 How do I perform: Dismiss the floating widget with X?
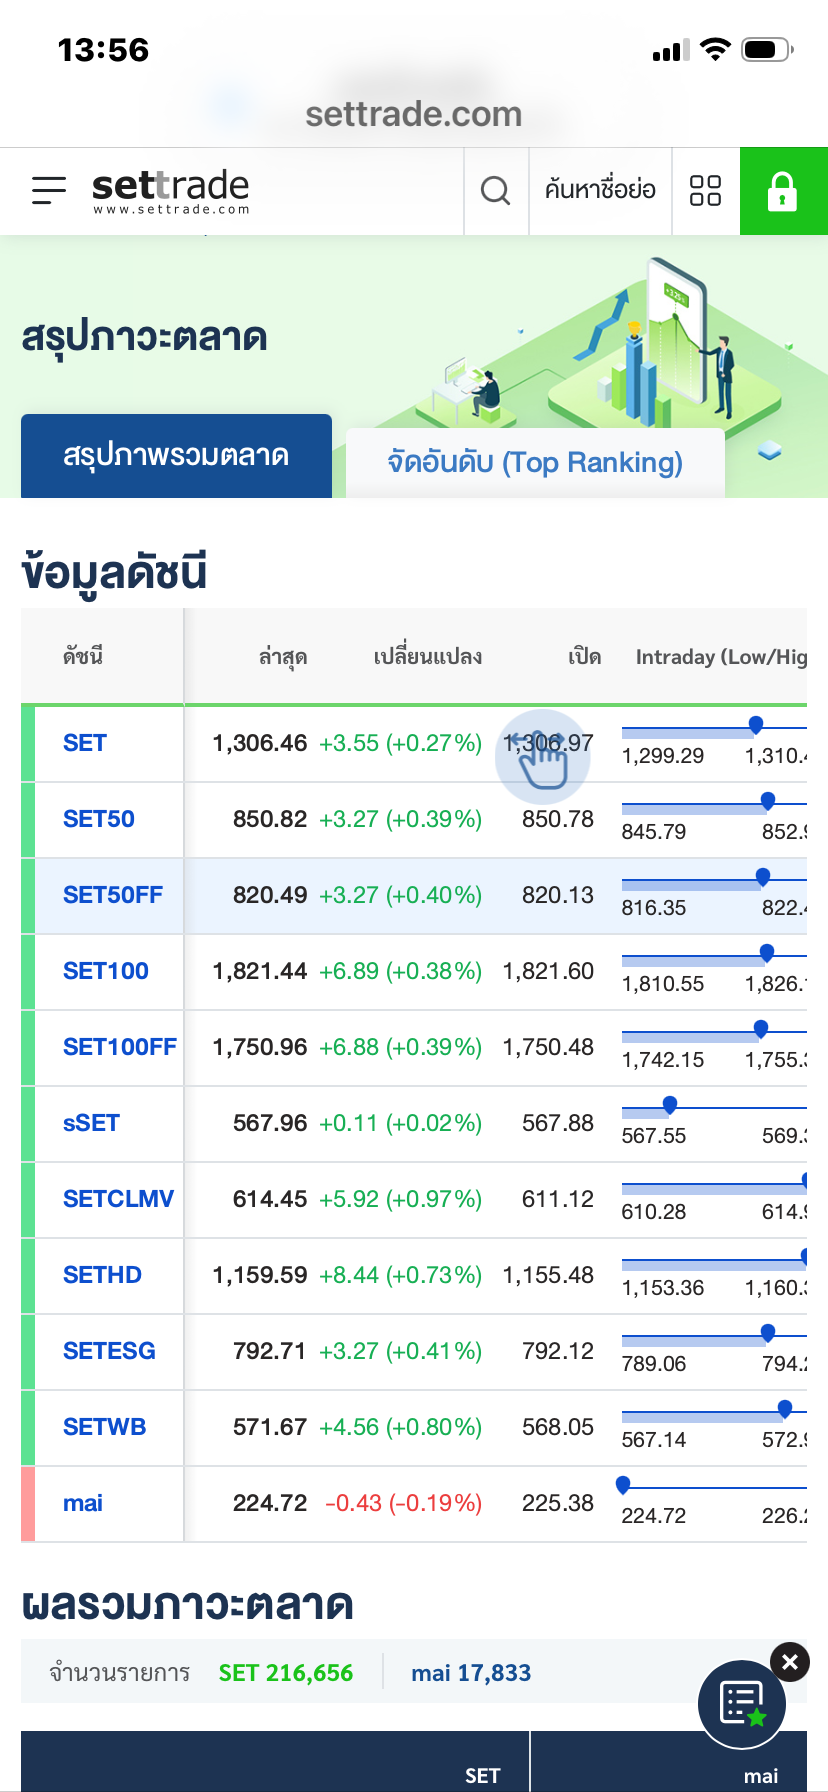pos(790,1662)
